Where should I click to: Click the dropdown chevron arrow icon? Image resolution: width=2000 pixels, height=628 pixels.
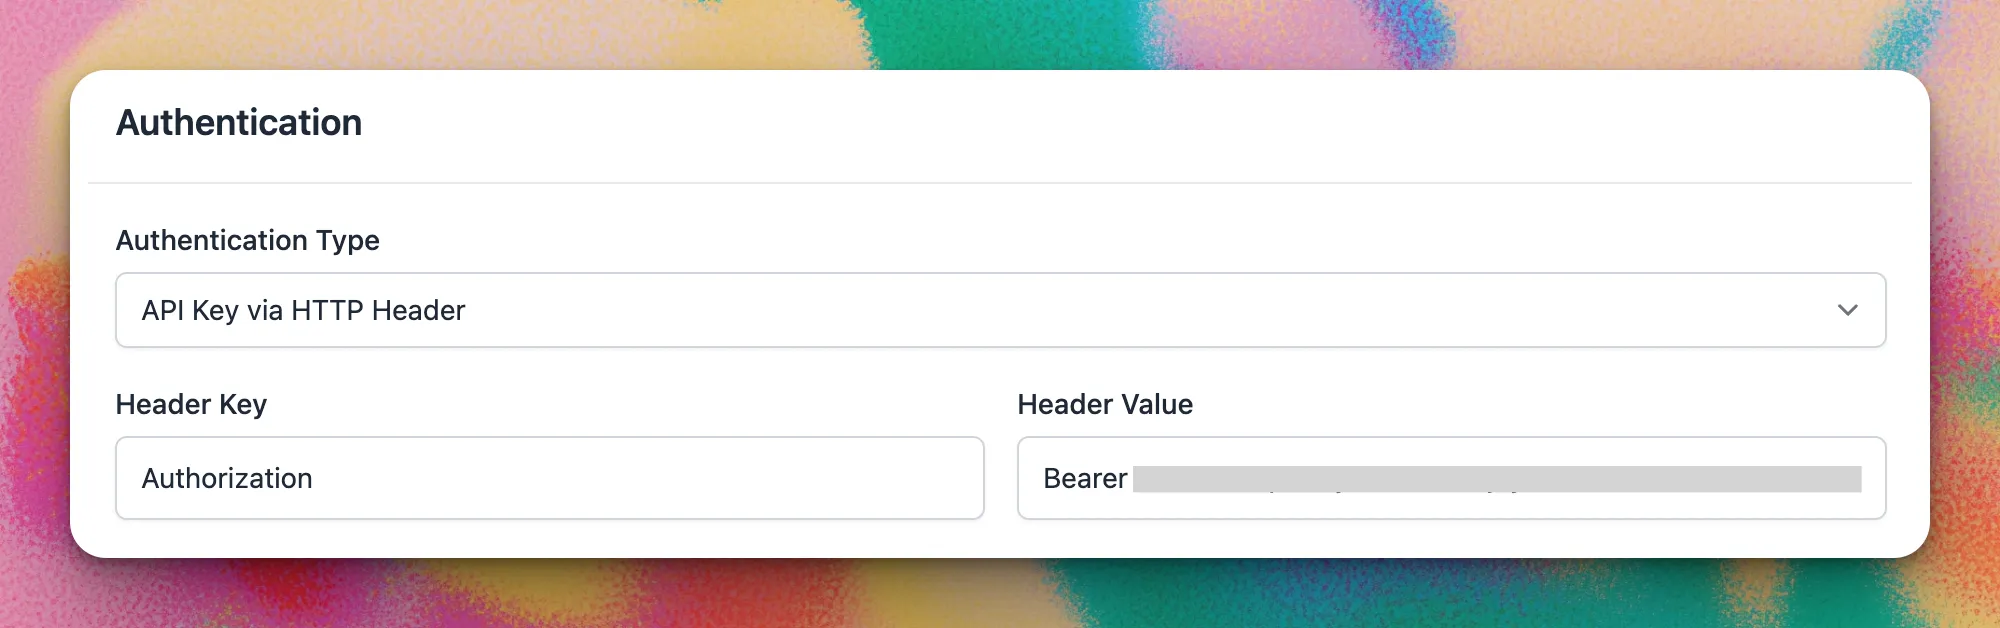point(1847,310)
